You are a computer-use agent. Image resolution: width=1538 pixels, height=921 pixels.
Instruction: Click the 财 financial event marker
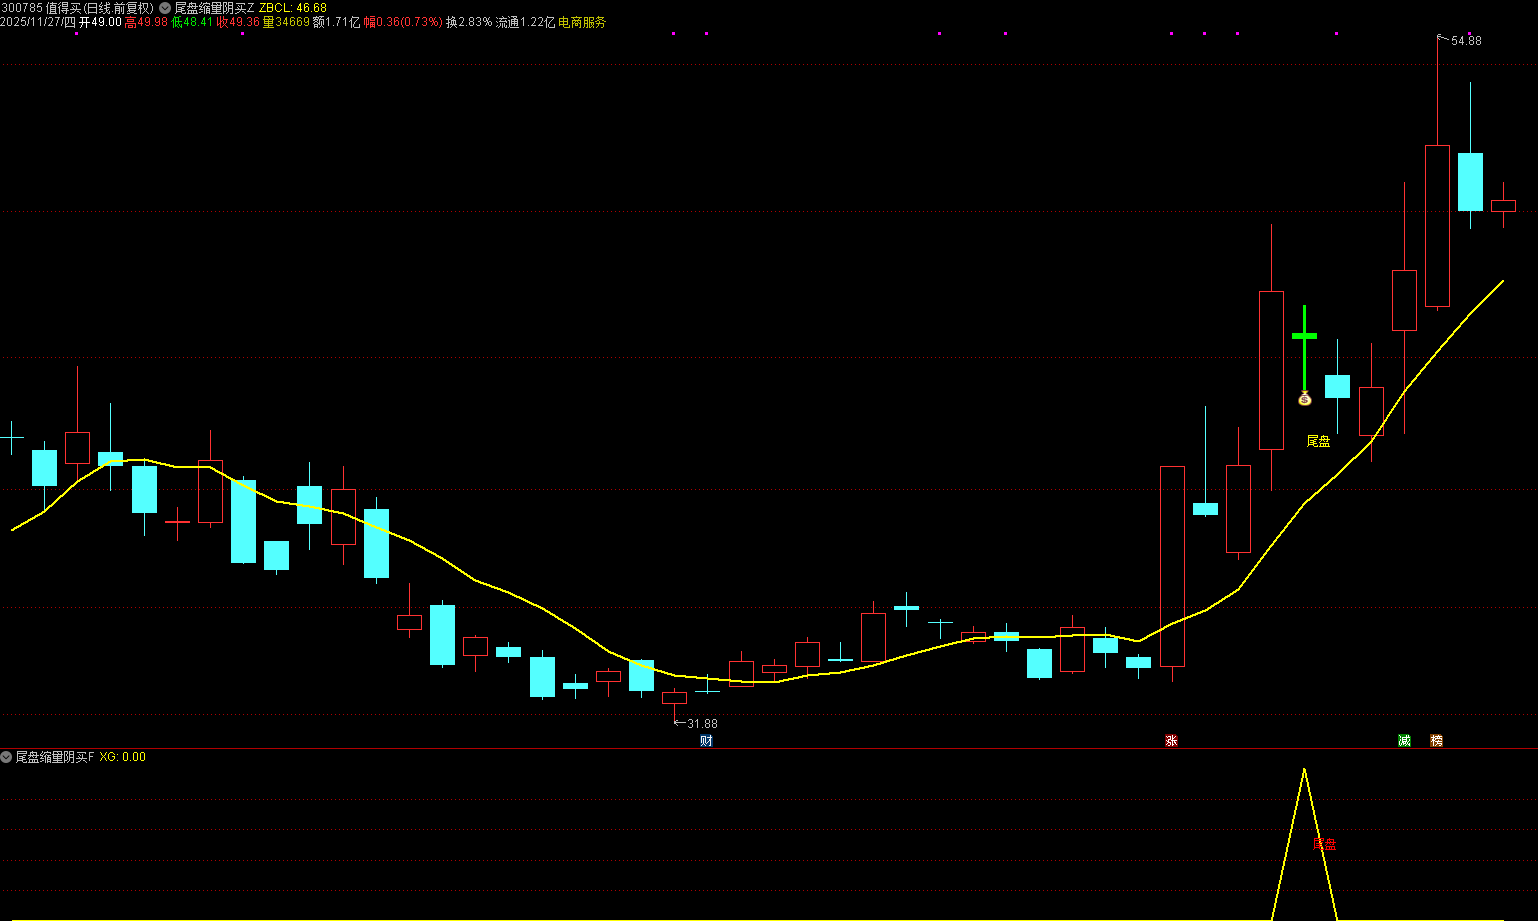point(706,741)
